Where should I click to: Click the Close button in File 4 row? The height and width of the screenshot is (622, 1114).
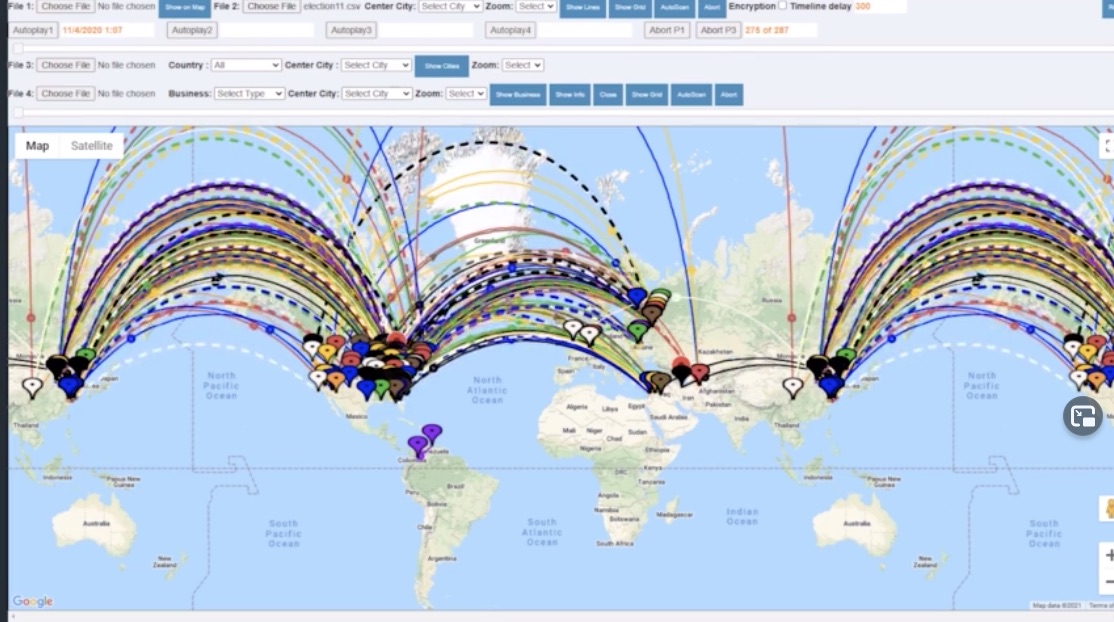pyautogui.click(x=607, y=95)
